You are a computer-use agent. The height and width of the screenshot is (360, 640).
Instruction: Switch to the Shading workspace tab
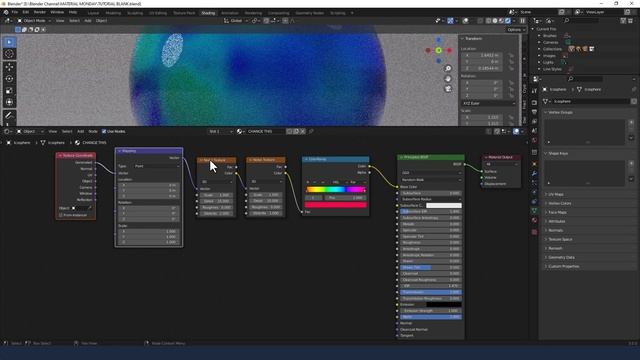click(208, 13)
